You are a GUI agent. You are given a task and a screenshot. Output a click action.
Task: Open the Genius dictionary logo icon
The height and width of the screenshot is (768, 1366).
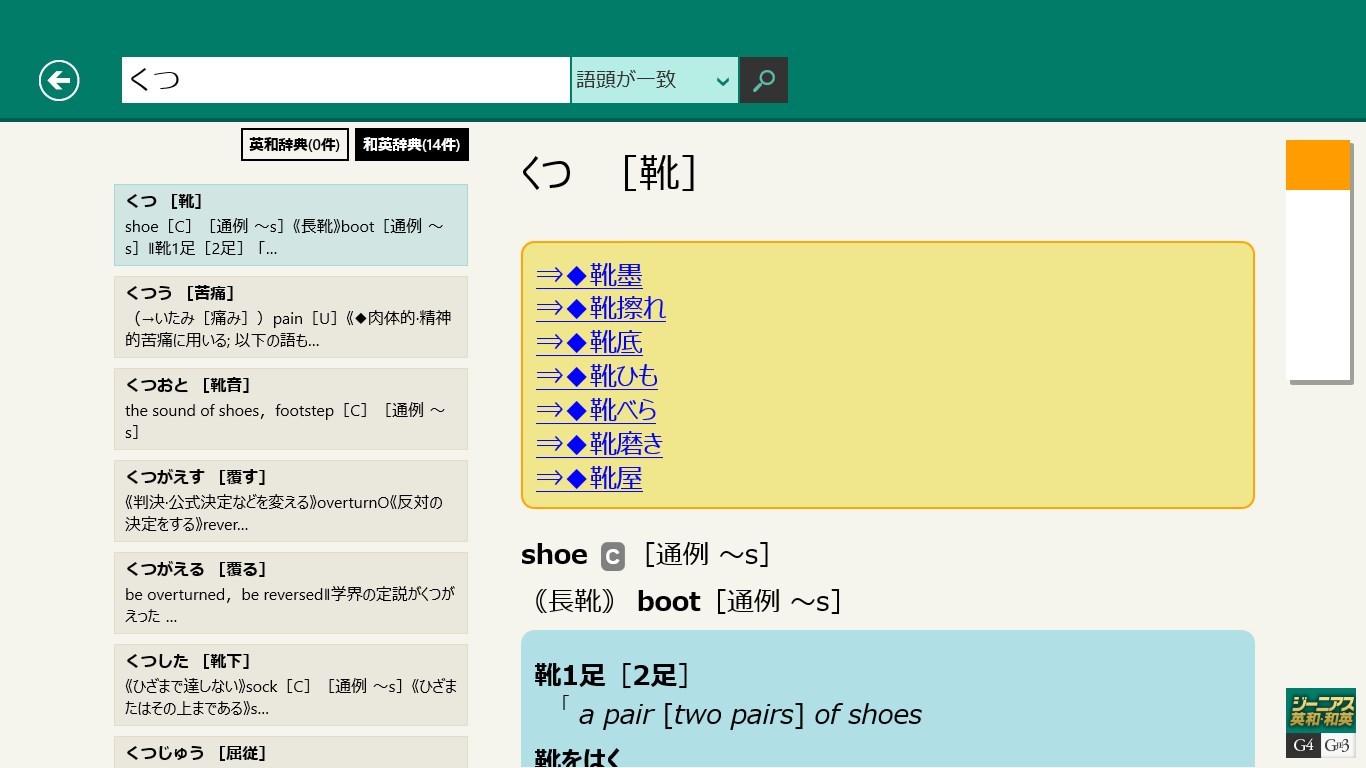(x=1321, y=711)
